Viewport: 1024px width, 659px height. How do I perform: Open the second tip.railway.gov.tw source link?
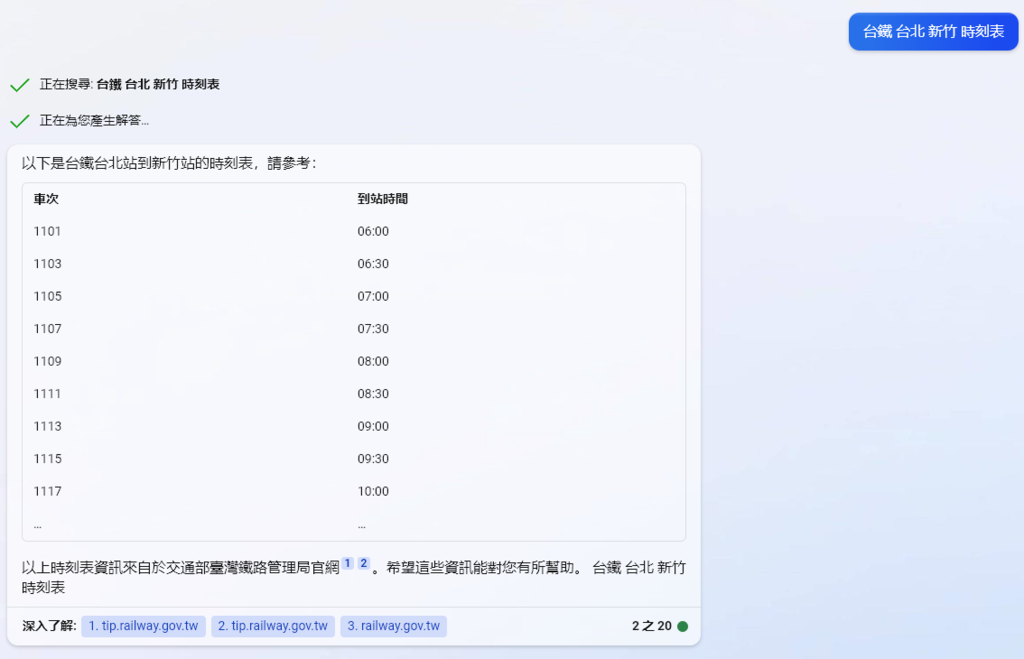[273, 626]
